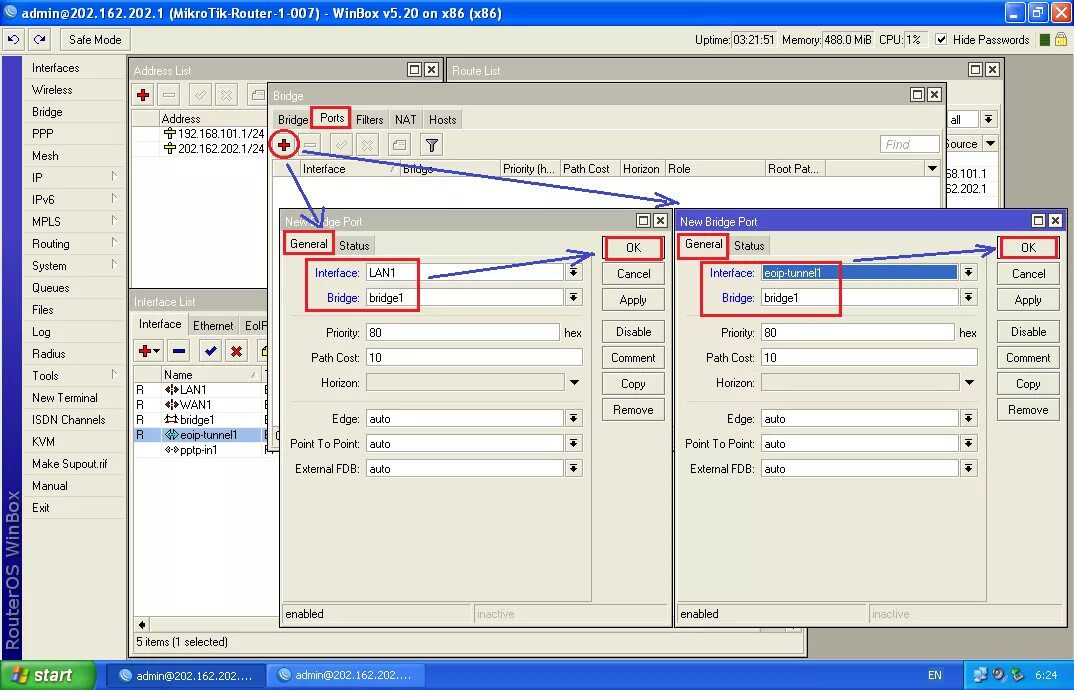Click the comment icon in Bridge Ports toolbar
The width and height of the screenshot is (1074, 690).
click(399, 145)
